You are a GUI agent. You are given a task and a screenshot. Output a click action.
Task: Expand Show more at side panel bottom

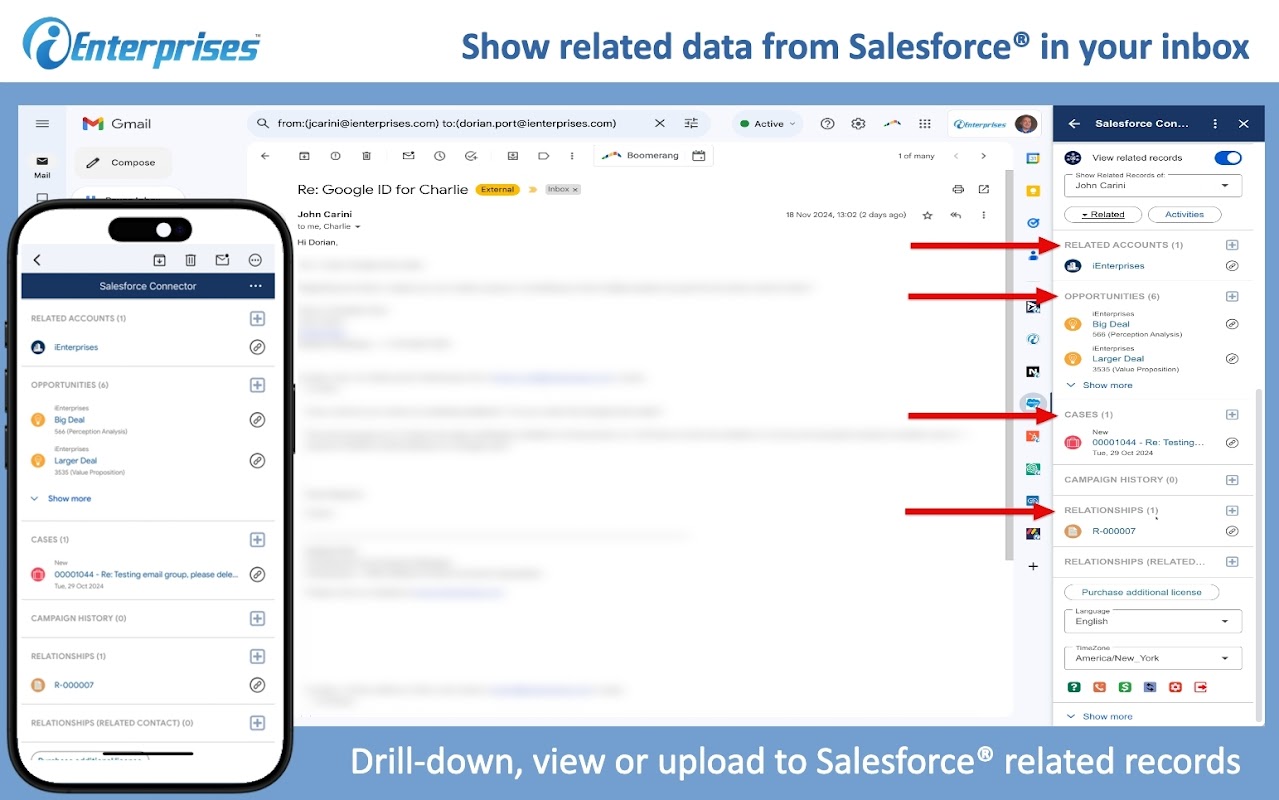click(x=1100, y=716)
